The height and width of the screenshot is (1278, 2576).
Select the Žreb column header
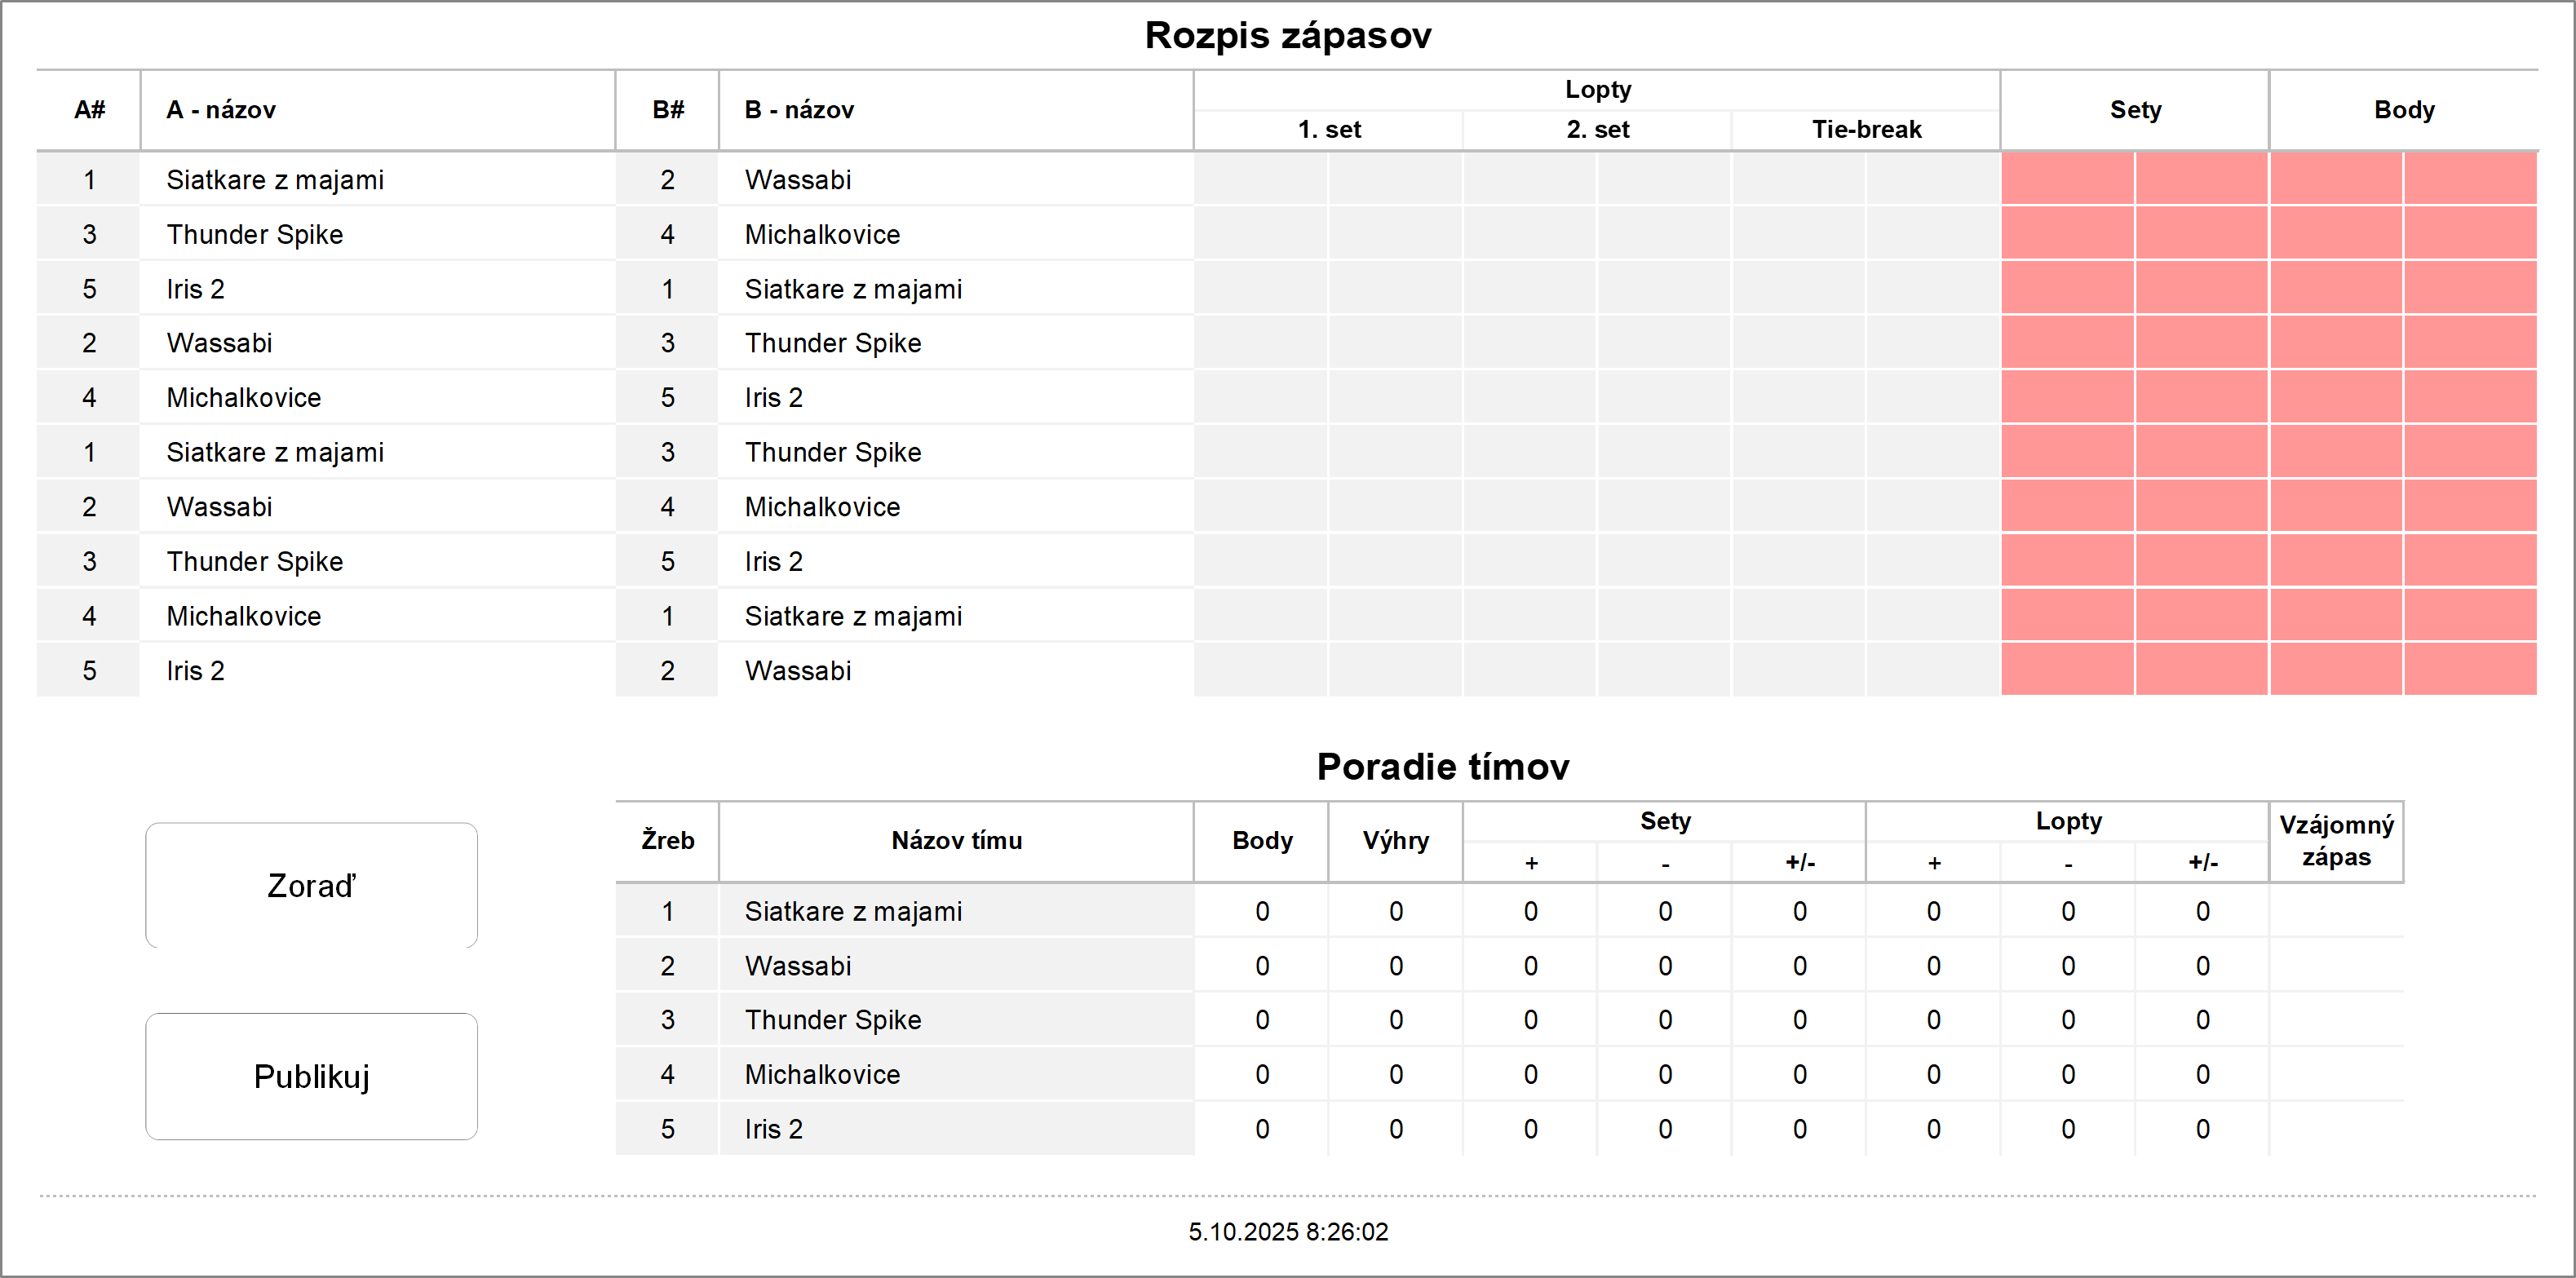tap(667, 841)
